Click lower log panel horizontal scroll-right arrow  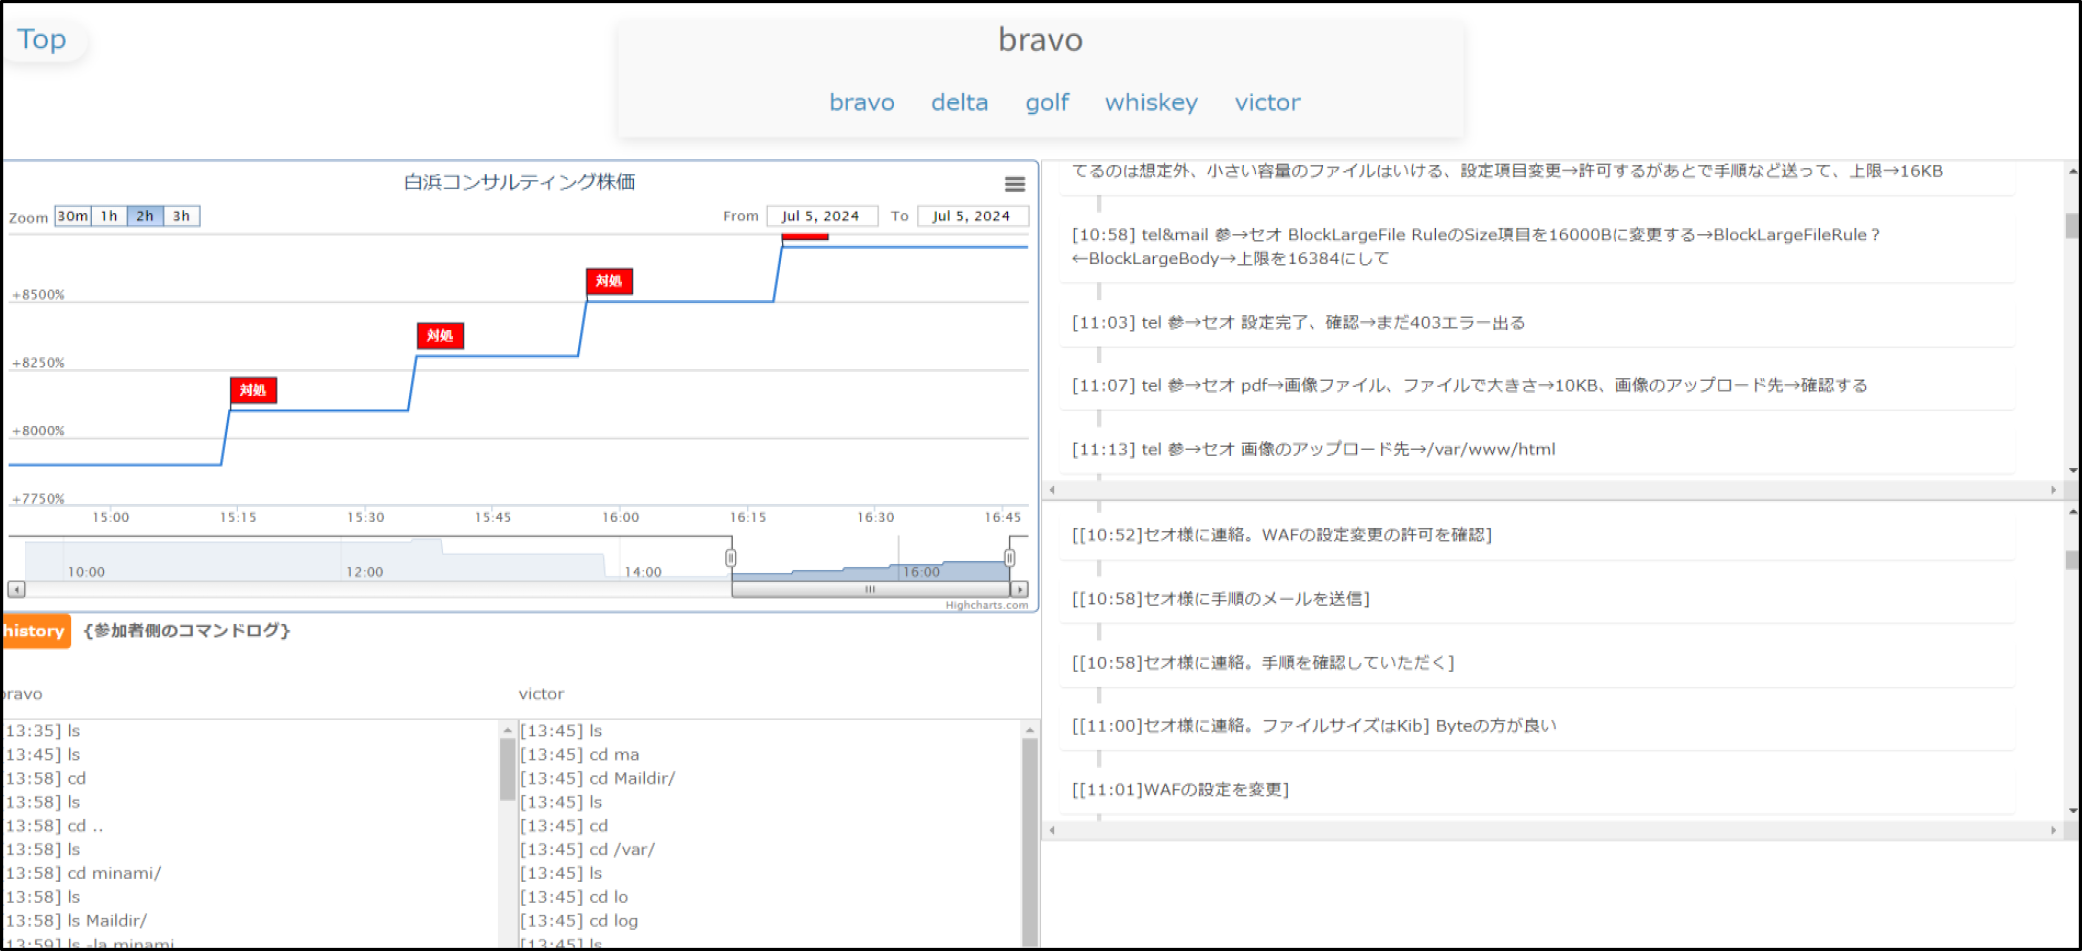[2054, 830]
